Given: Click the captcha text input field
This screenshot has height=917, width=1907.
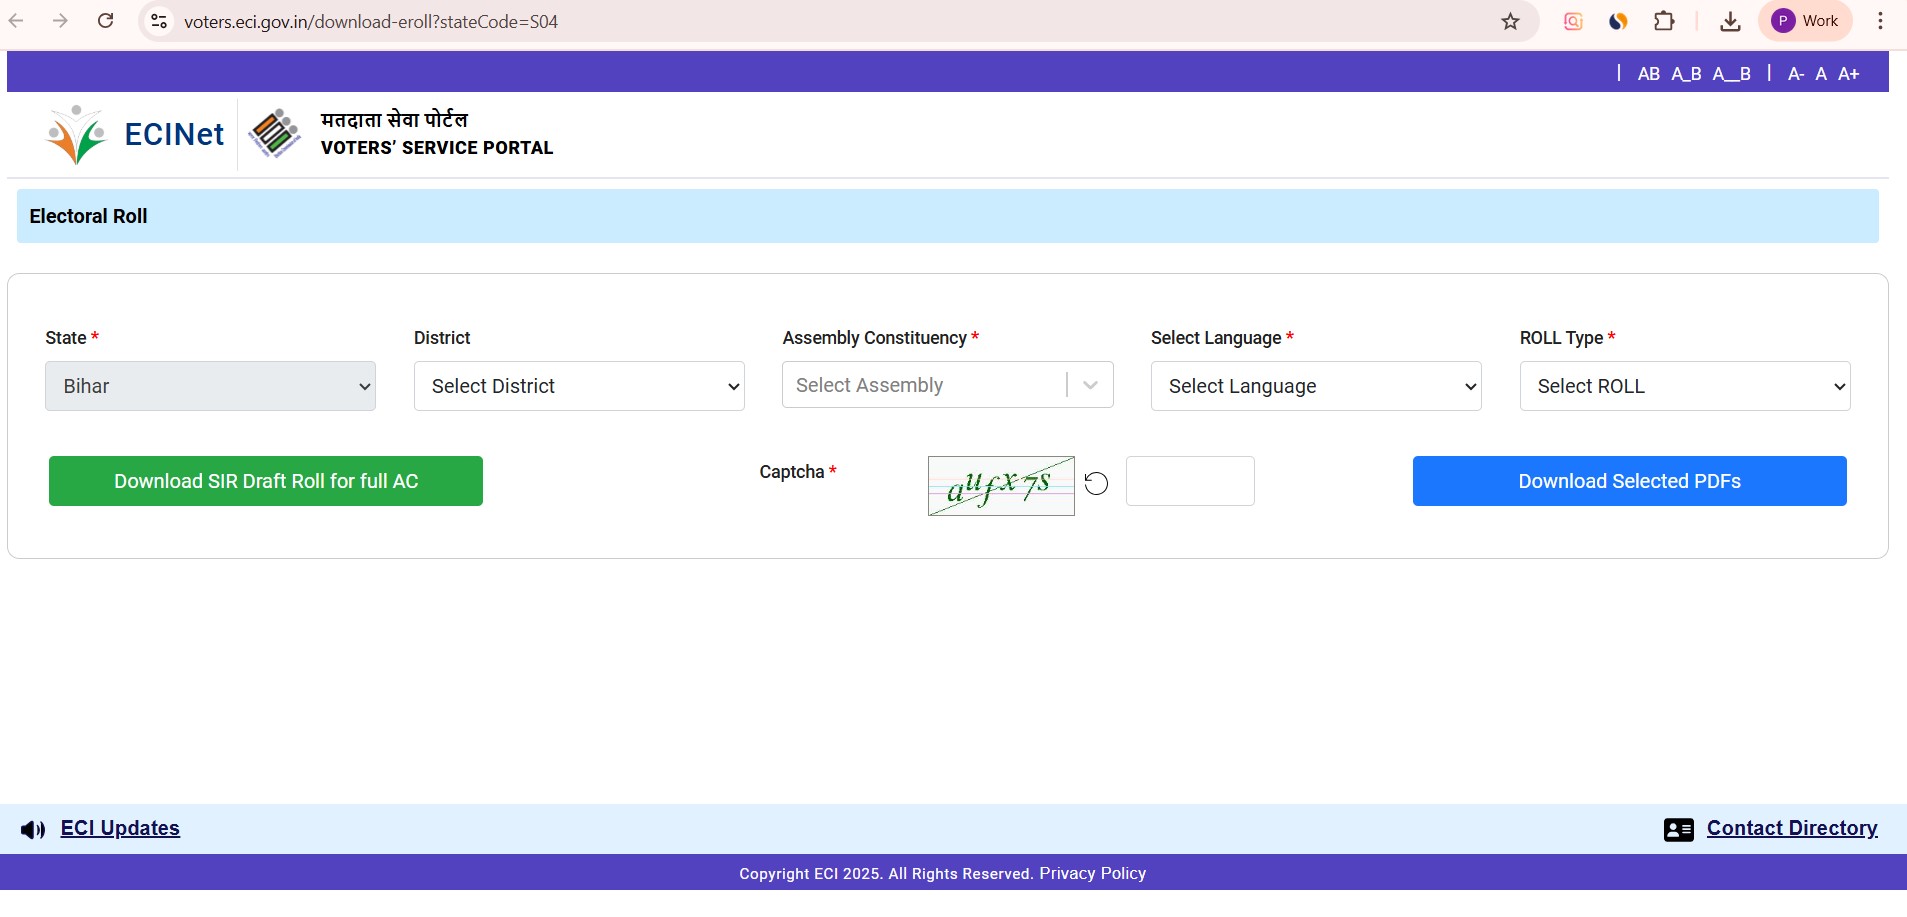Looking at the screenshot, I should [1190, 481].
